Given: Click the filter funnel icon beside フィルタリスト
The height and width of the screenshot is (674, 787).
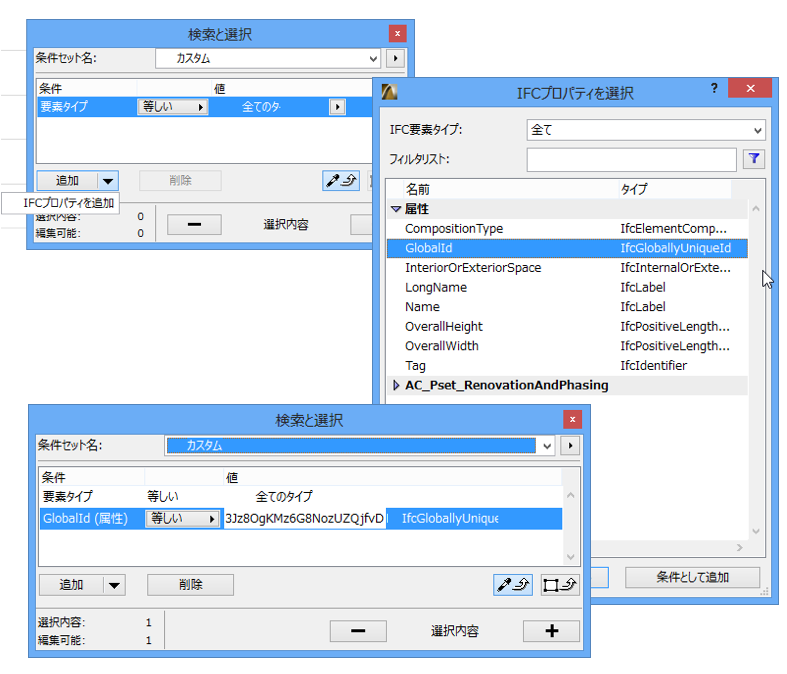Looking at the screenshot, I should [x=753, y=159].
